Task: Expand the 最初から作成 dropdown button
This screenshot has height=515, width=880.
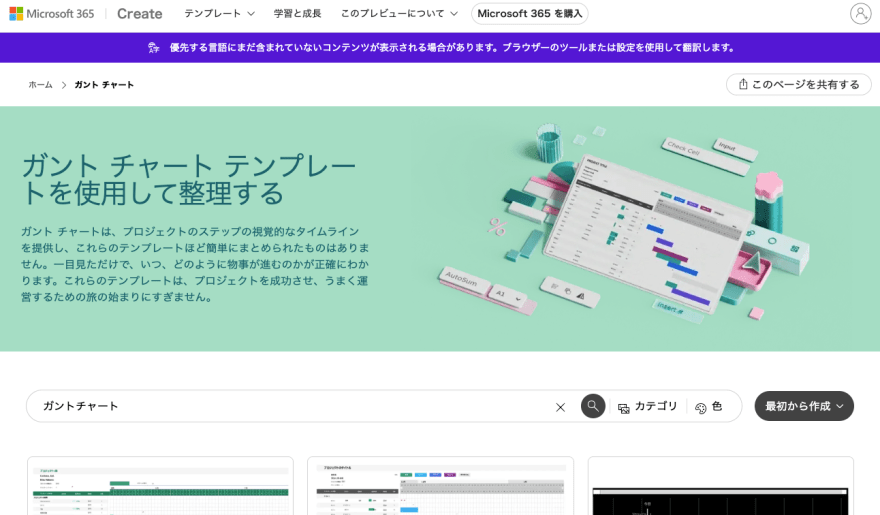Action: click(804, 406)
